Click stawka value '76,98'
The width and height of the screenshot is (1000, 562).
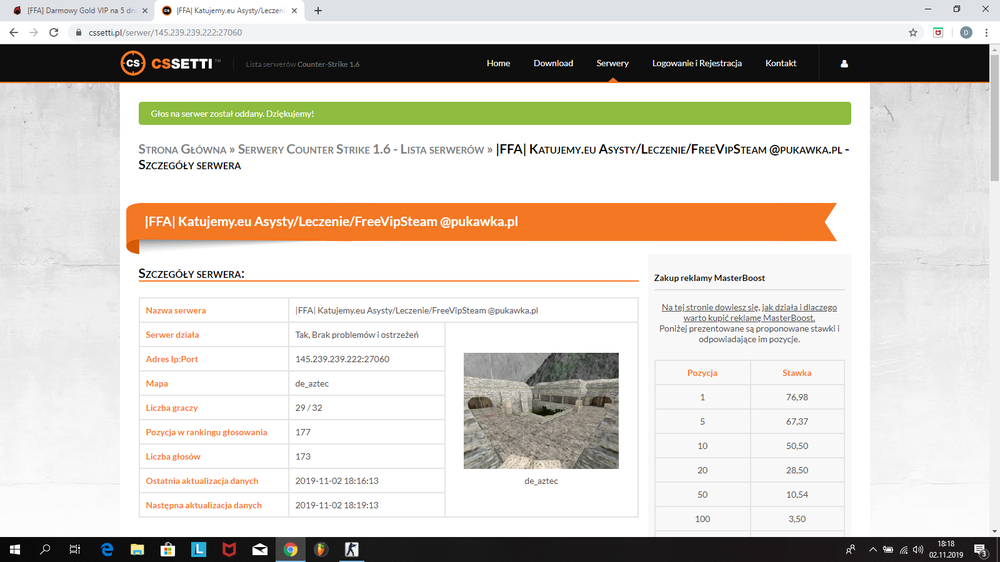797,397
